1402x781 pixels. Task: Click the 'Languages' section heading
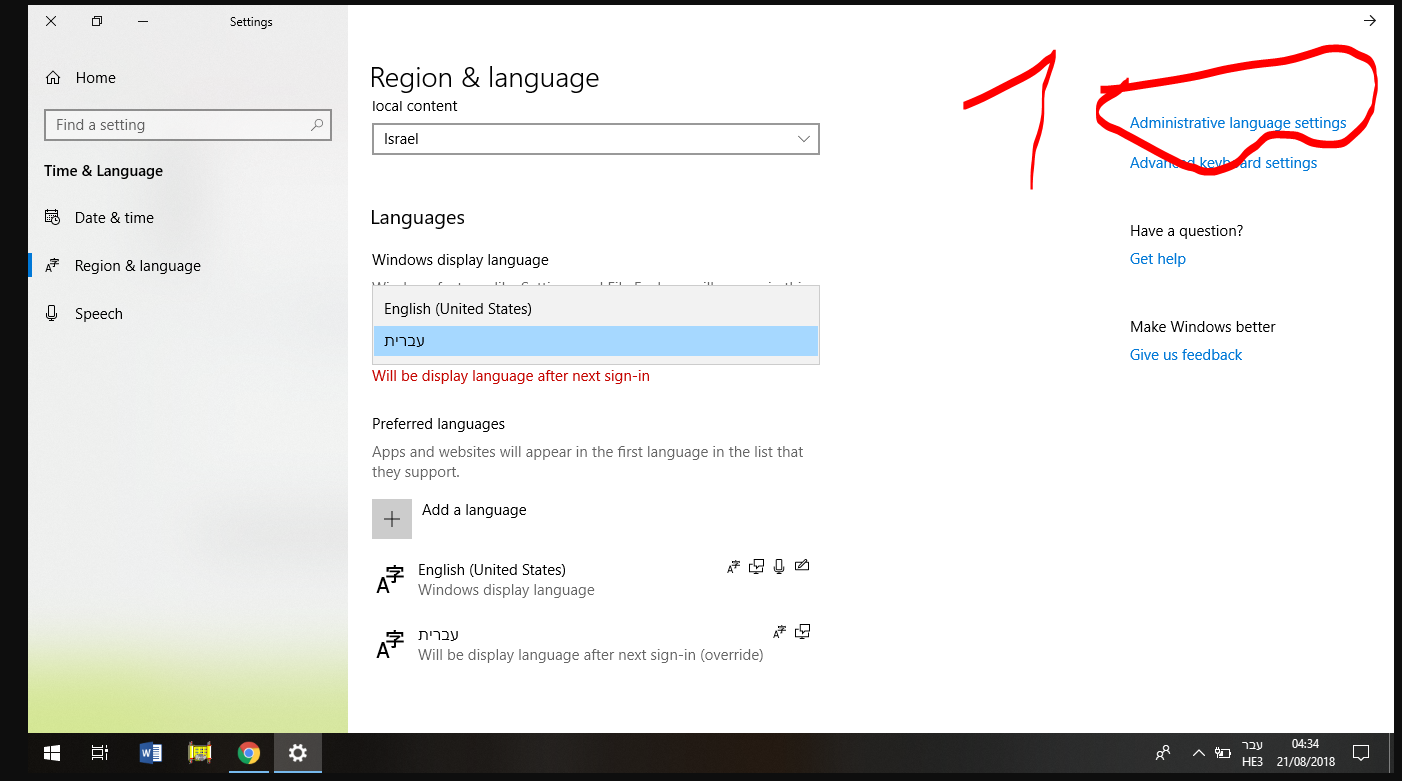click(x=417, y=218)
